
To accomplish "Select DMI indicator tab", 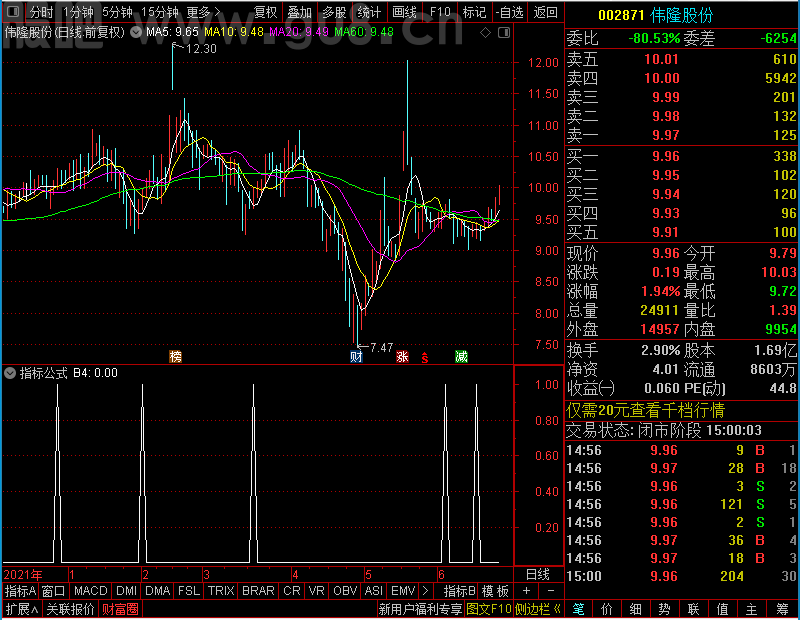I will click(x=126, y=591).
